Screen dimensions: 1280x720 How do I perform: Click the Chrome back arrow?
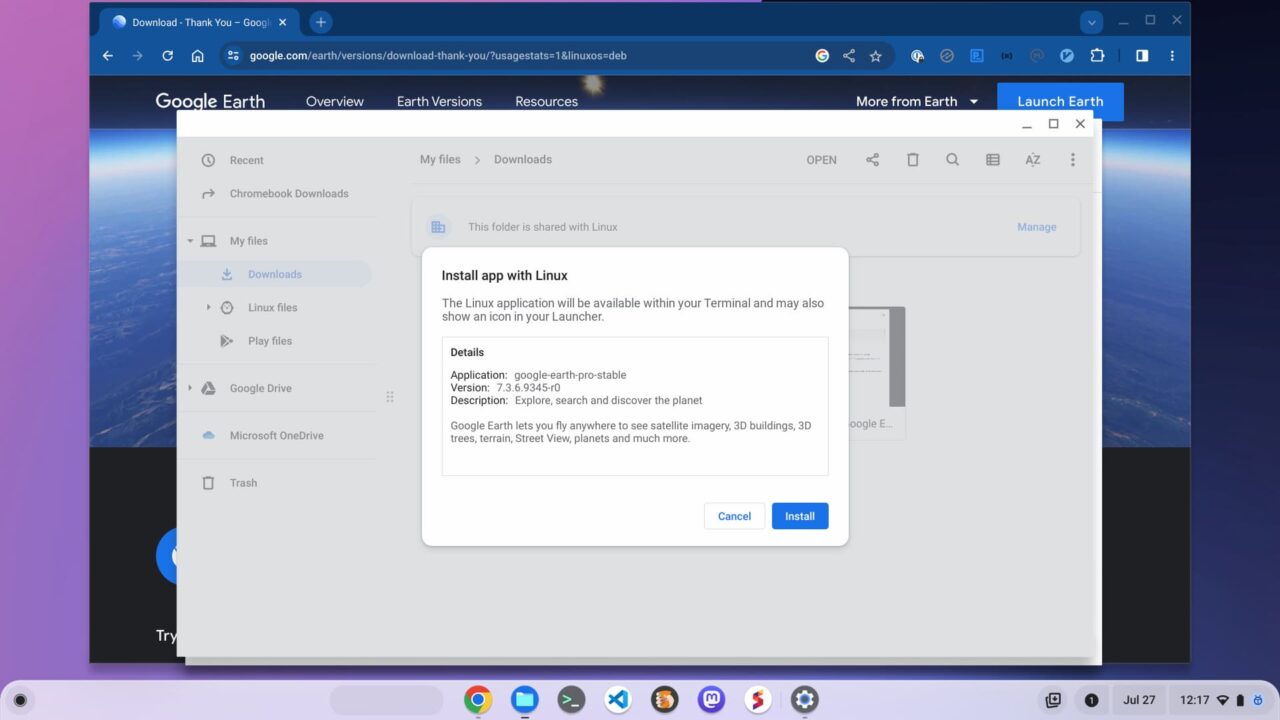(x=108, y=56)
